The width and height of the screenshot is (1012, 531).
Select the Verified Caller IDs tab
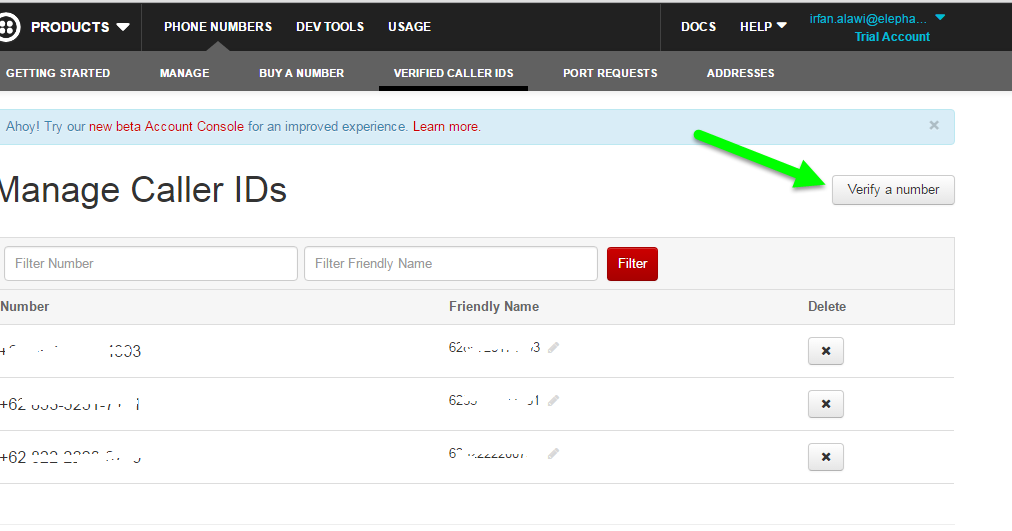454,73
